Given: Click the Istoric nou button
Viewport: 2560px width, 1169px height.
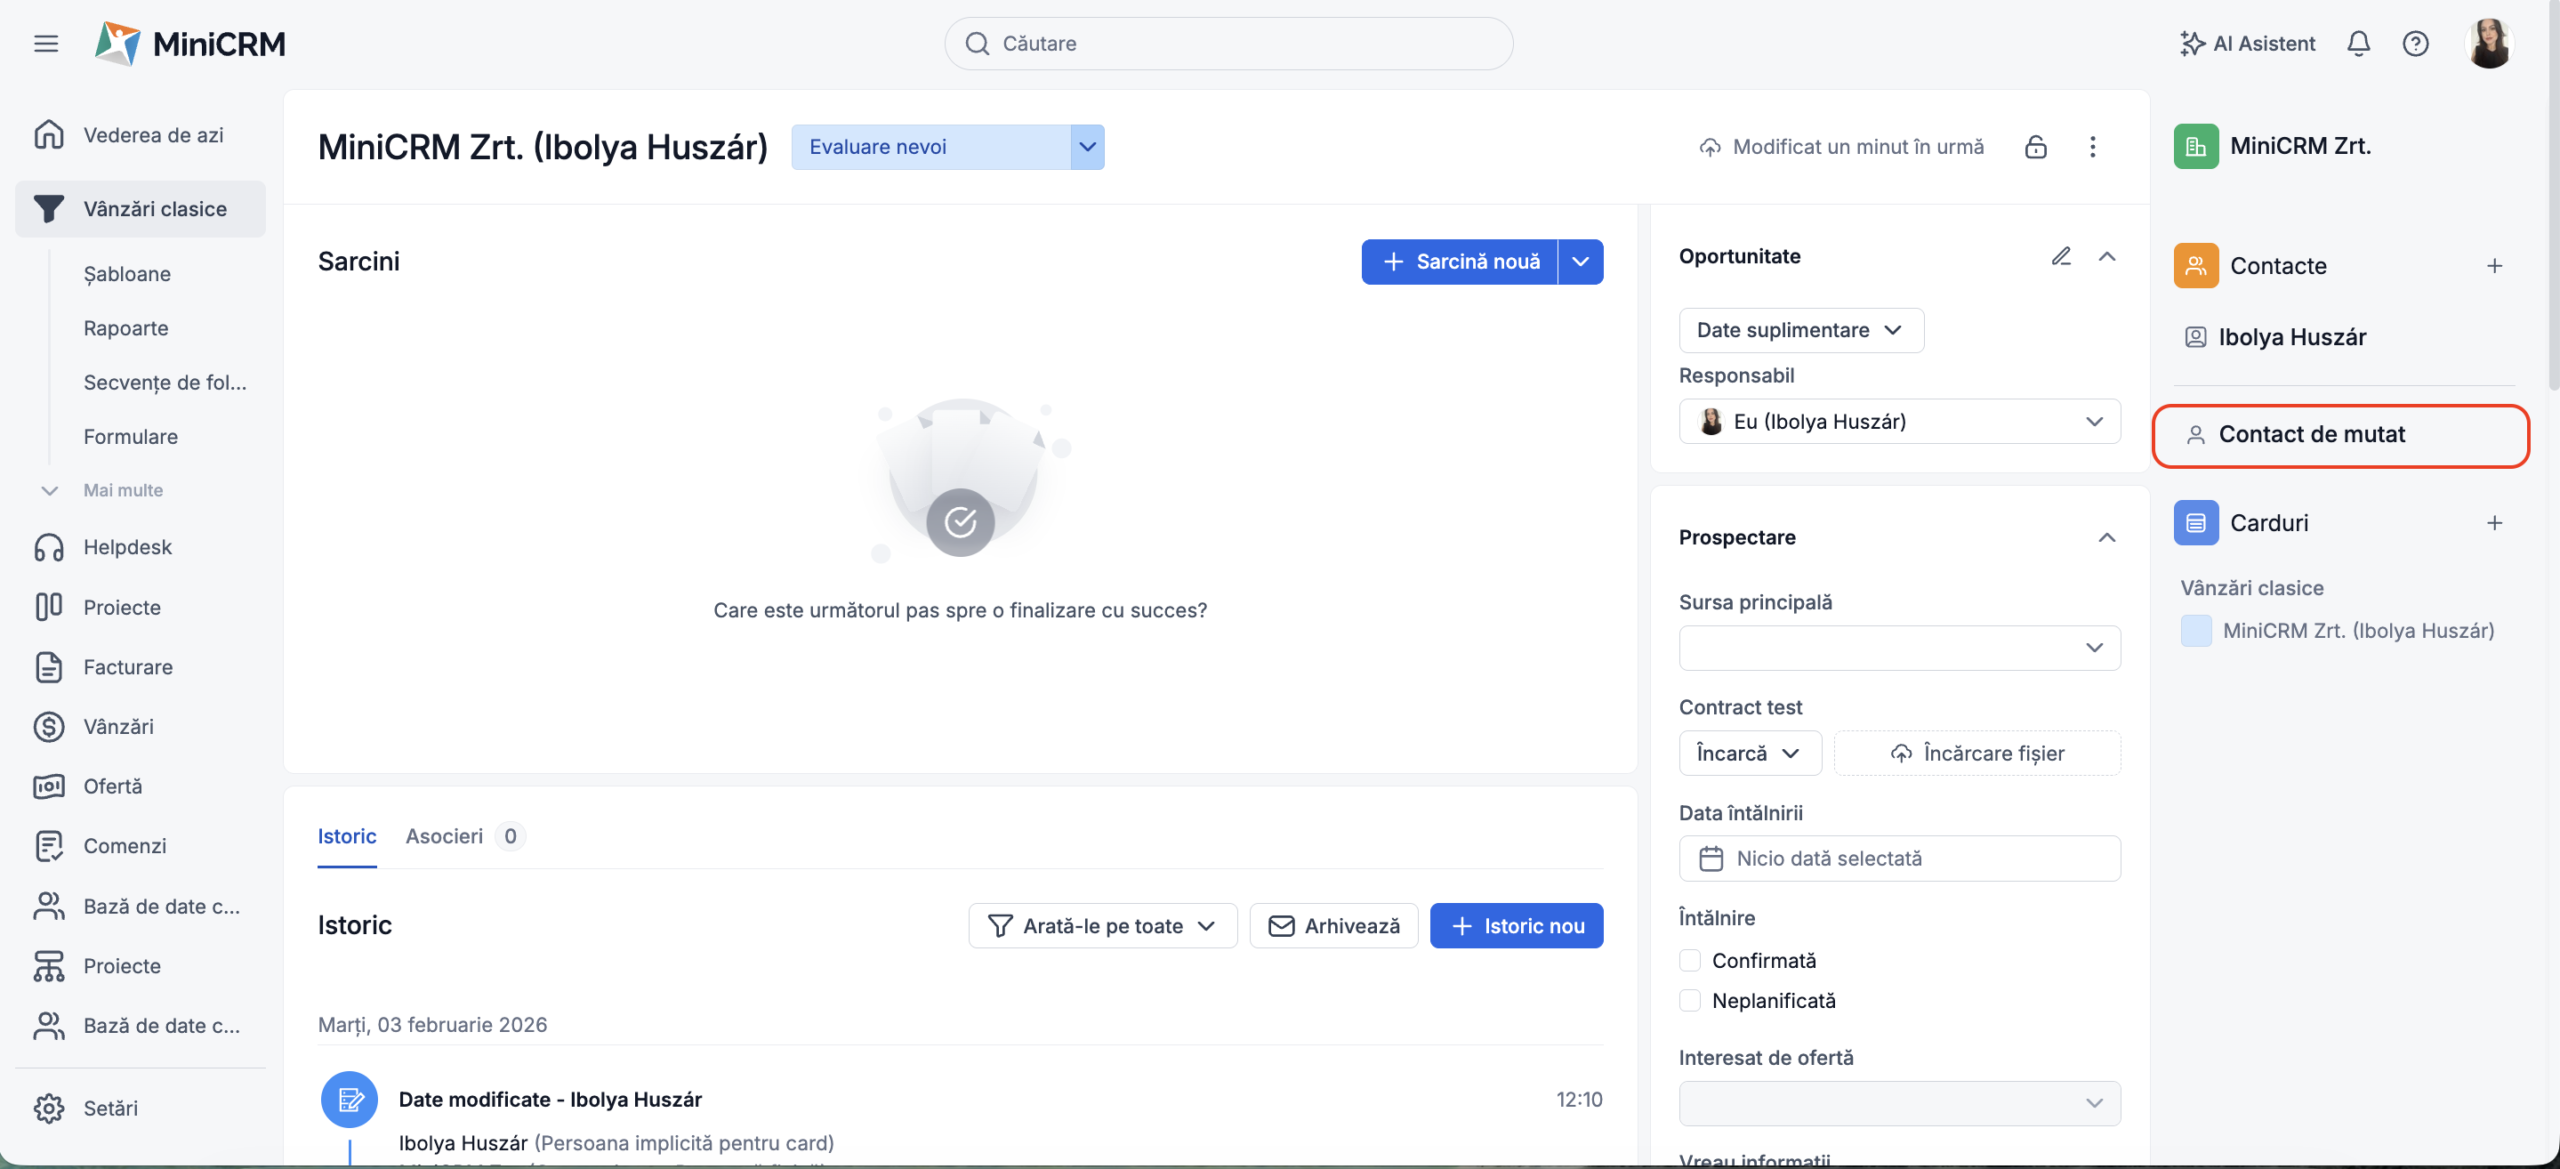Looking at the screenshot, I should tap(1516, 926).
